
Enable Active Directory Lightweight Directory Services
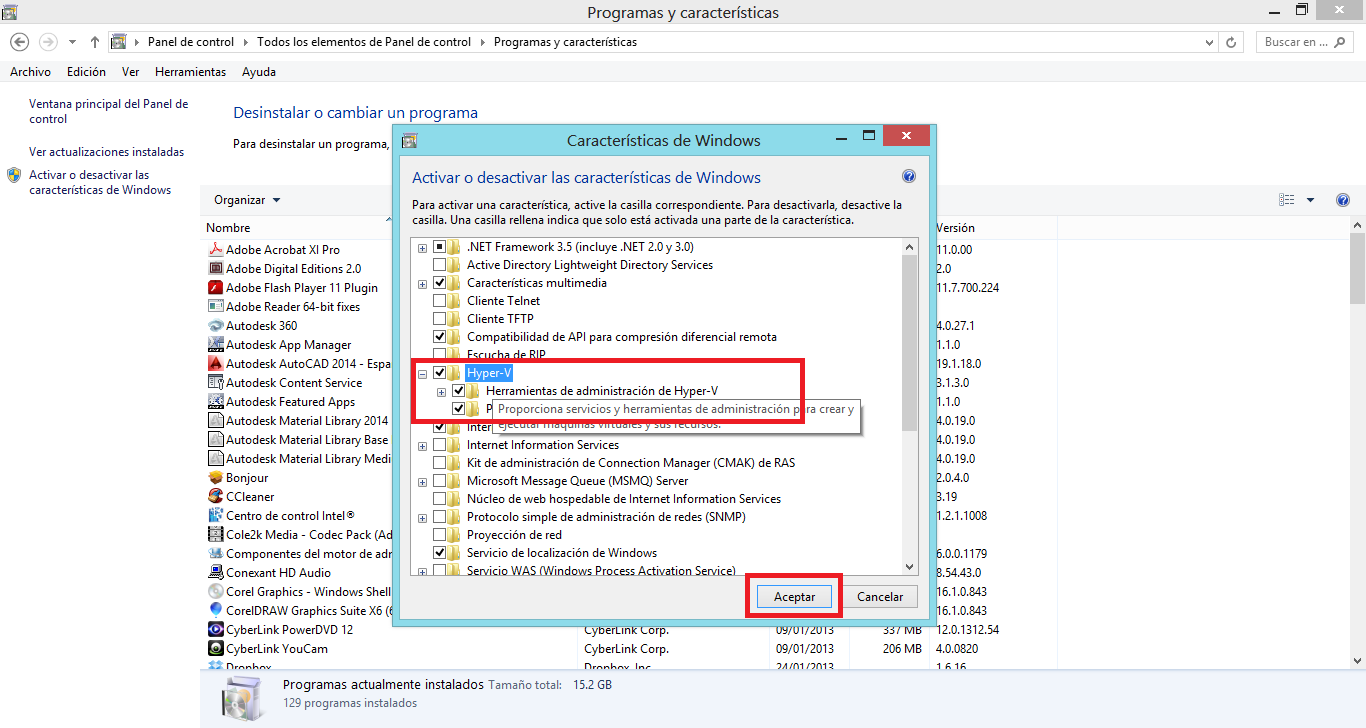click(x=440, y=265)
